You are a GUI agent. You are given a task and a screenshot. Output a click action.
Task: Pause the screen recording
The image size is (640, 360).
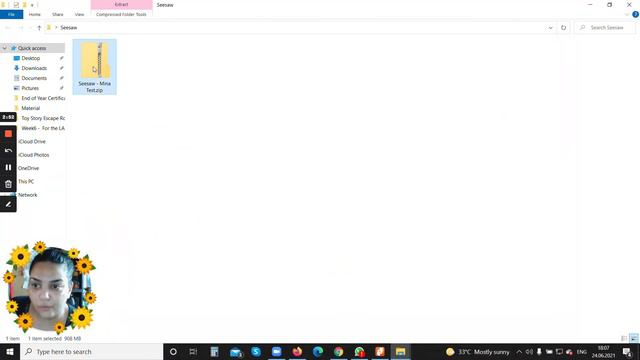(8, 167)
